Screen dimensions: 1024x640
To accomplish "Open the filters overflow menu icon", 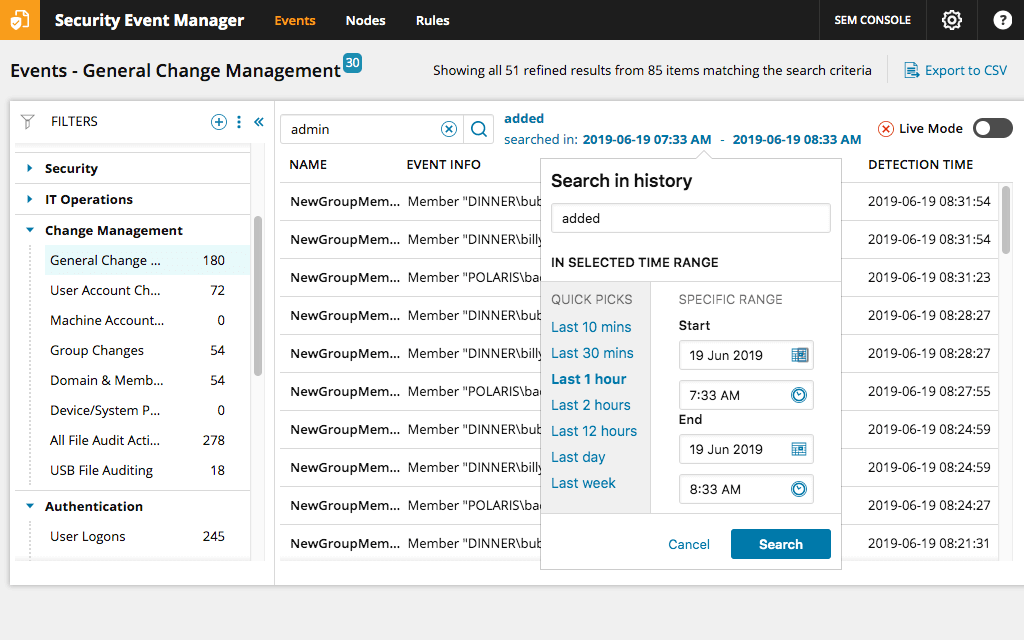I will point(238,121).
